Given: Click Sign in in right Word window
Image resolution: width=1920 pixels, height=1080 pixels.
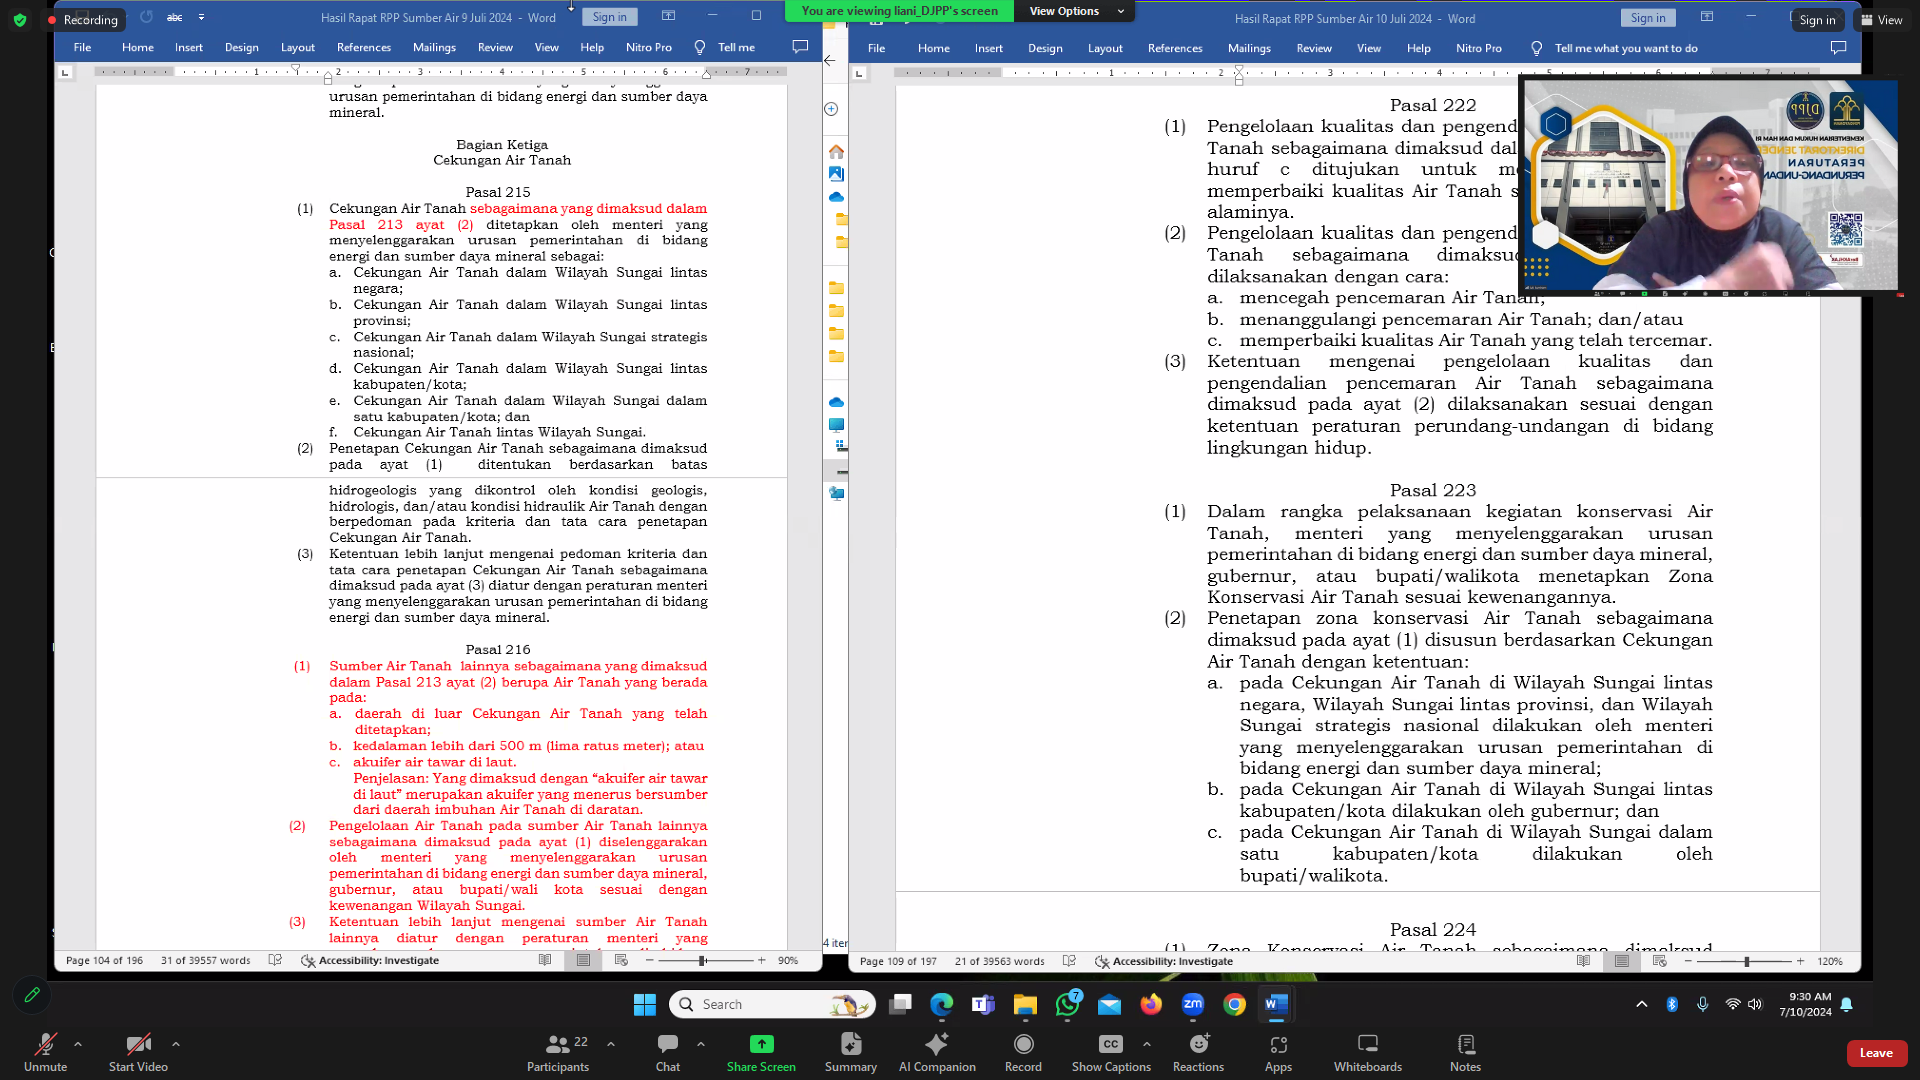Looking at the screenshot, I should point(1647,18).
